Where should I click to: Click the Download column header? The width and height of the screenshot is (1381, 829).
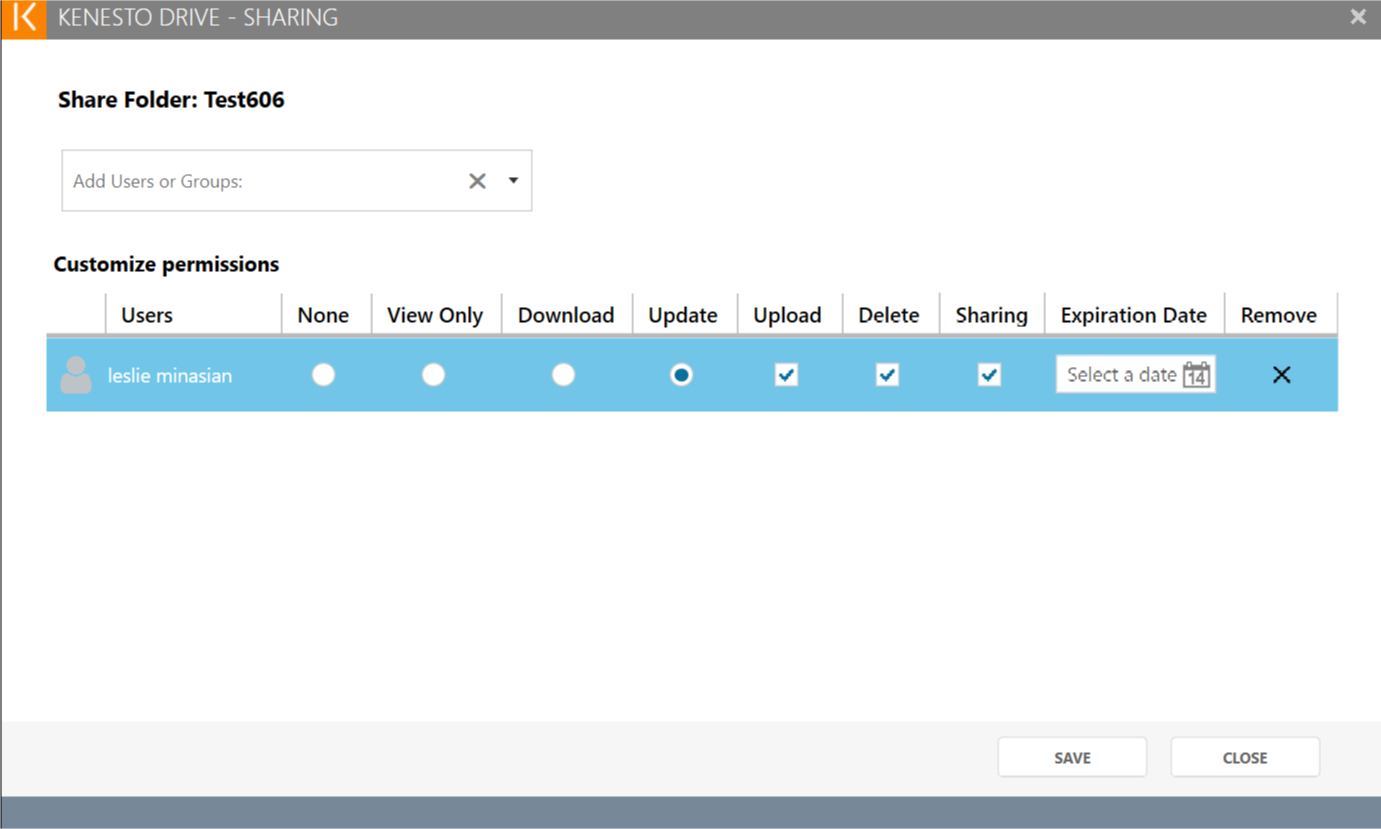click(567, 315)
